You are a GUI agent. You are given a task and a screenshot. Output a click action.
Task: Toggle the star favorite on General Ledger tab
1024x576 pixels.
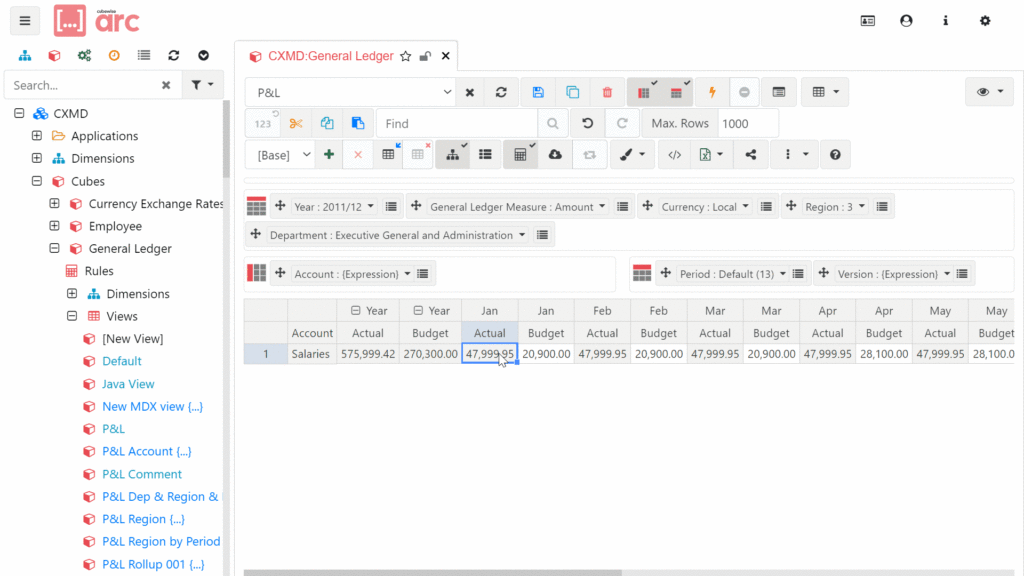tap(405, 57)
